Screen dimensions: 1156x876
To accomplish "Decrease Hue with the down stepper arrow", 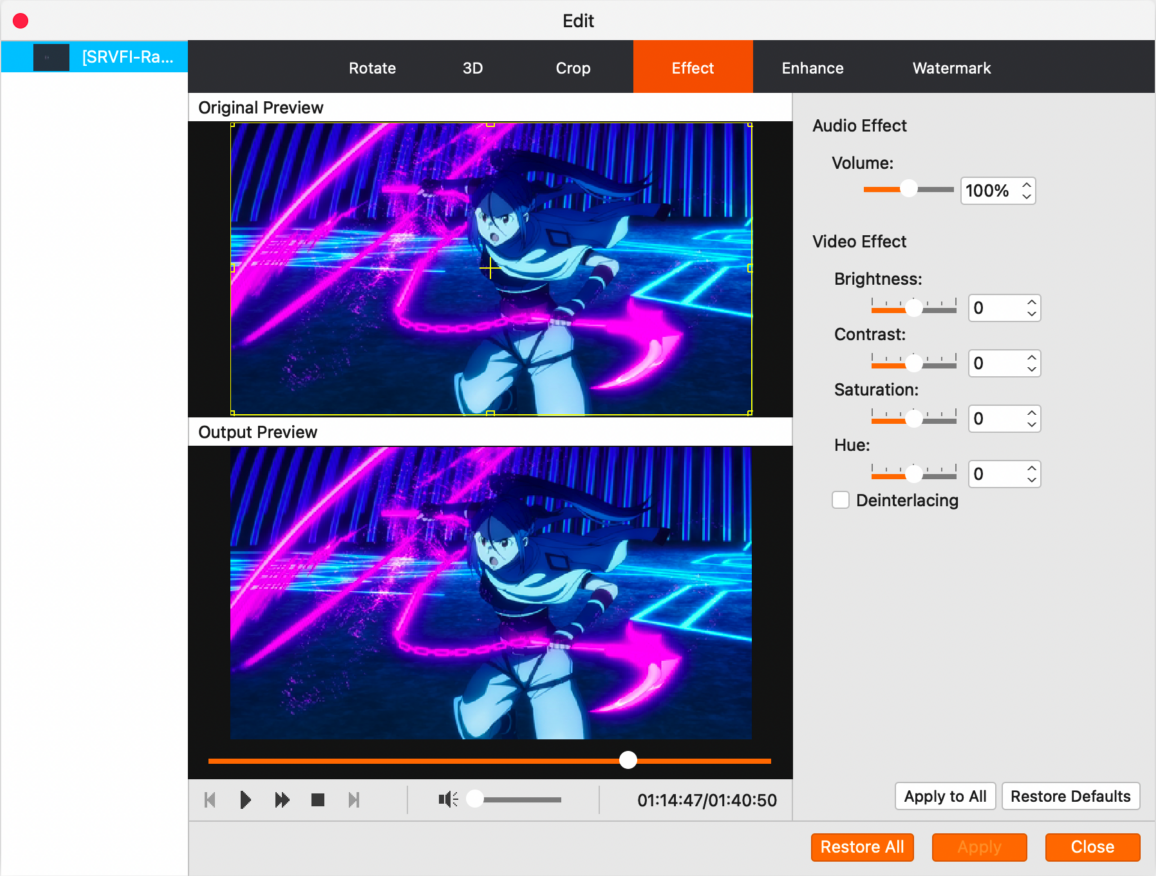I will point(1031,480).
